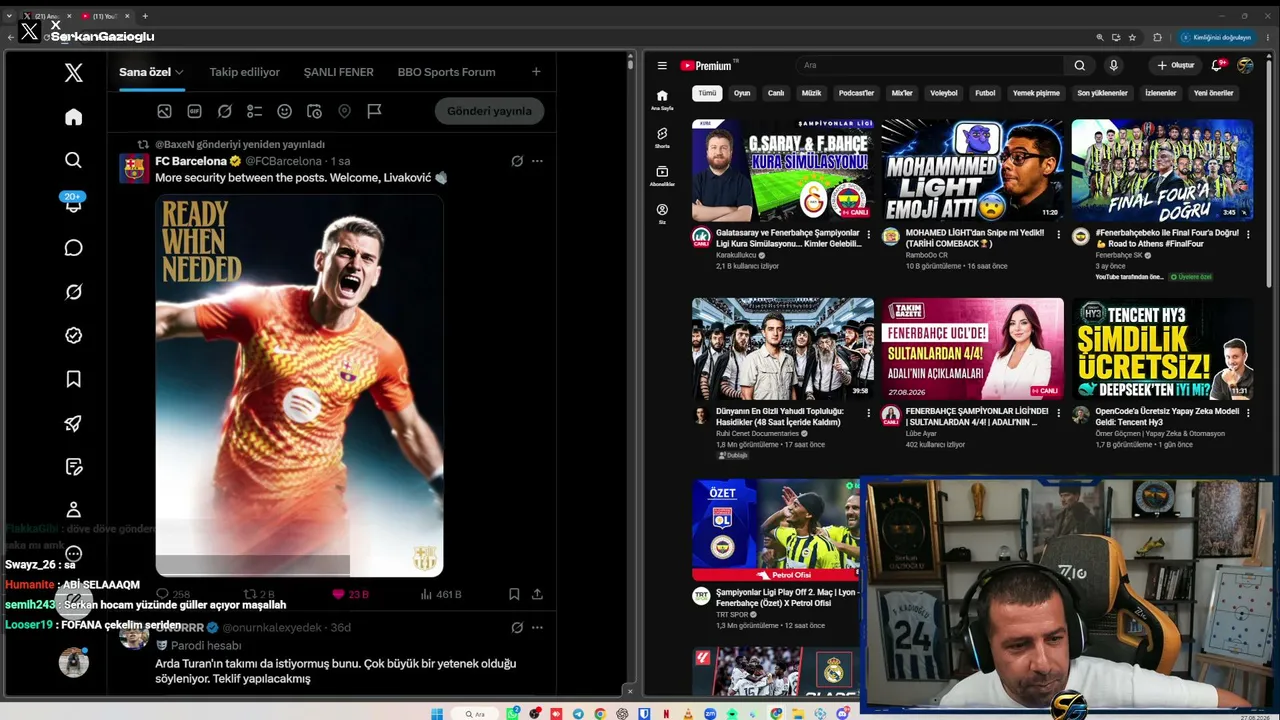Open video options for MOHAMED LİGHT video

[x=1058, y=235]
